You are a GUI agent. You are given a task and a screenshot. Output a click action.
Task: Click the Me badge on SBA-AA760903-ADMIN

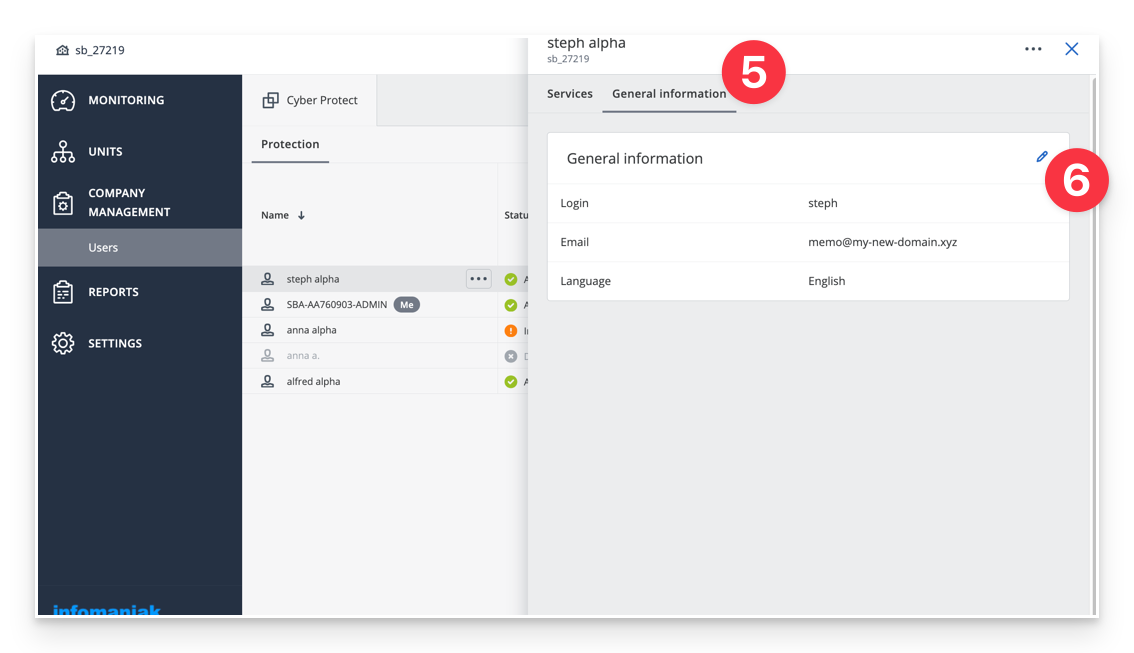pos(406,304)
